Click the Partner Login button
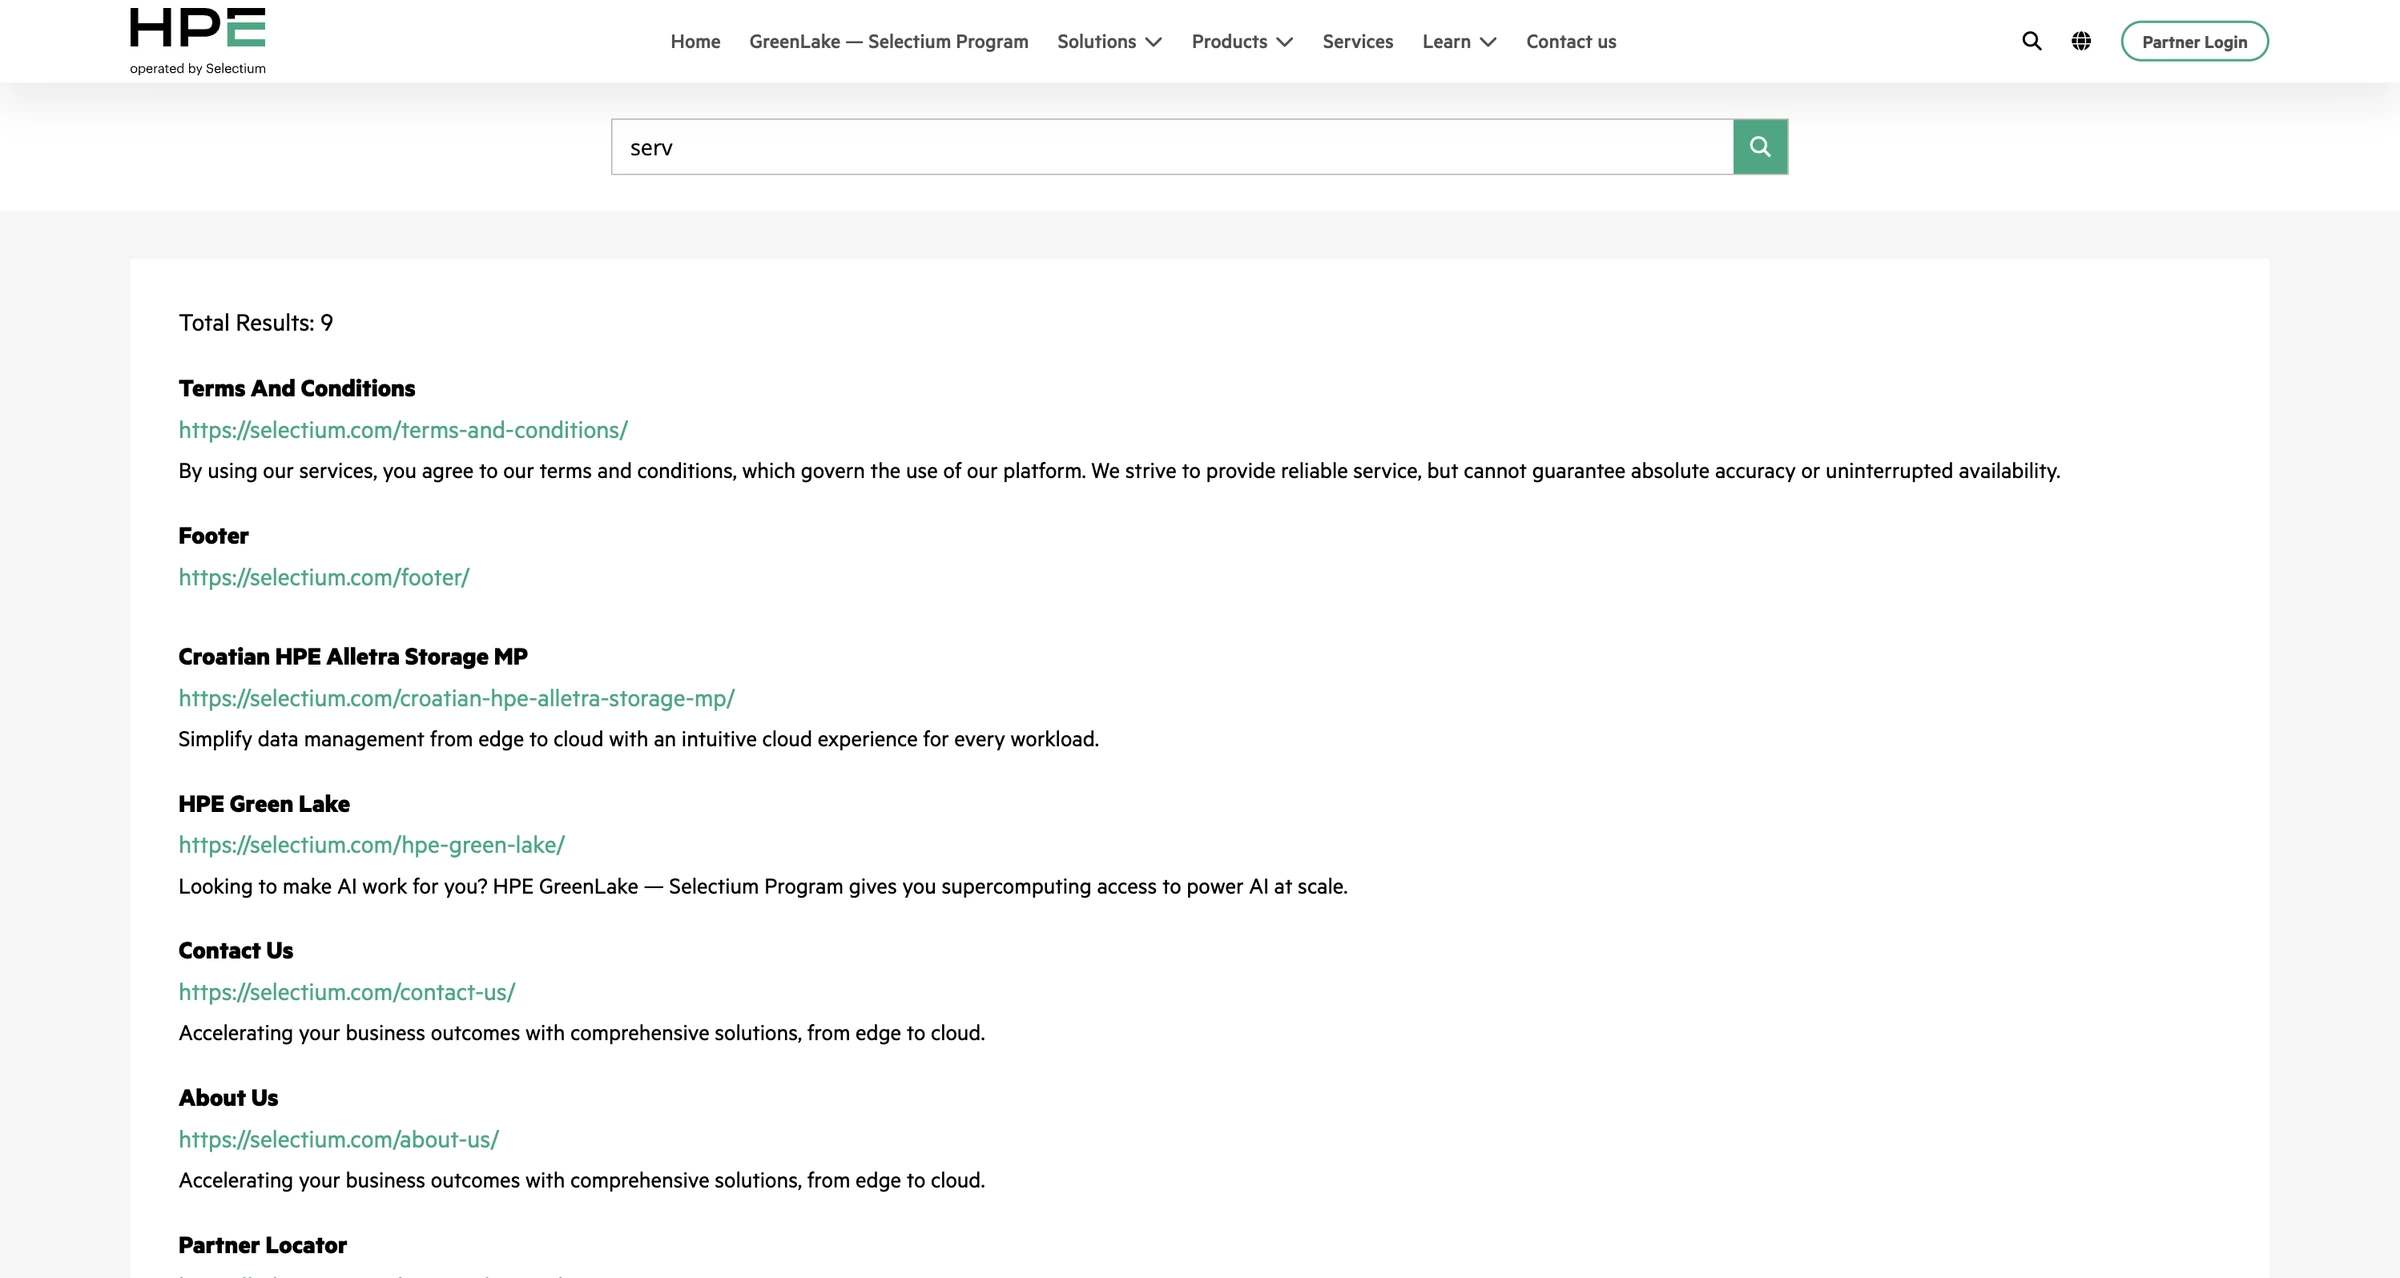The width and height of the screenshot is (2400, 1278). tap(2194, 41)
